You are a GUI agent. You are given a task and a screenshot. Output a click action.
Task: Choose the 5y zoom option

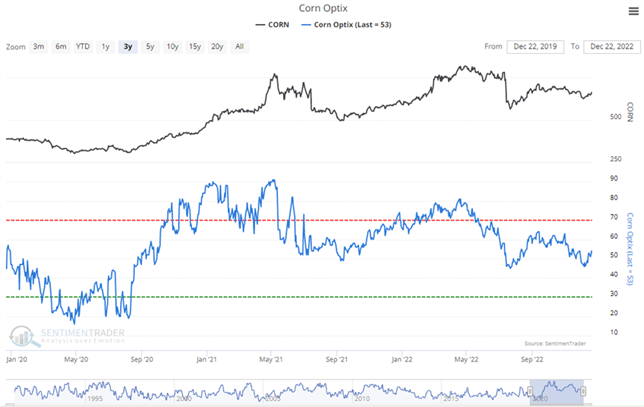pyautogui.click(x=150, y=47)
